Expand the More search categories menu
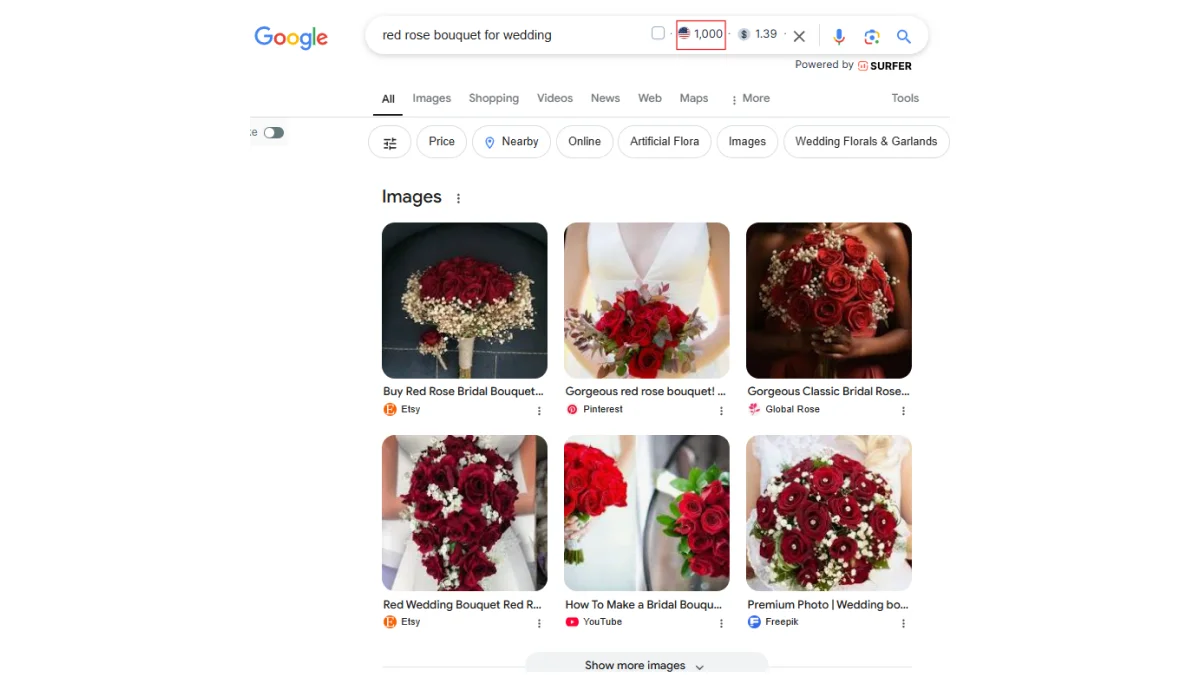 point(750,98)
